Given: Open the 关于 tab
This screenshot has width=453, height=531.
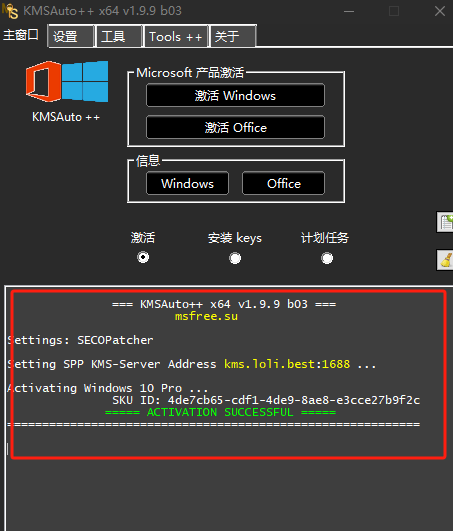Looking at the screenshot, I should [233, 36].
